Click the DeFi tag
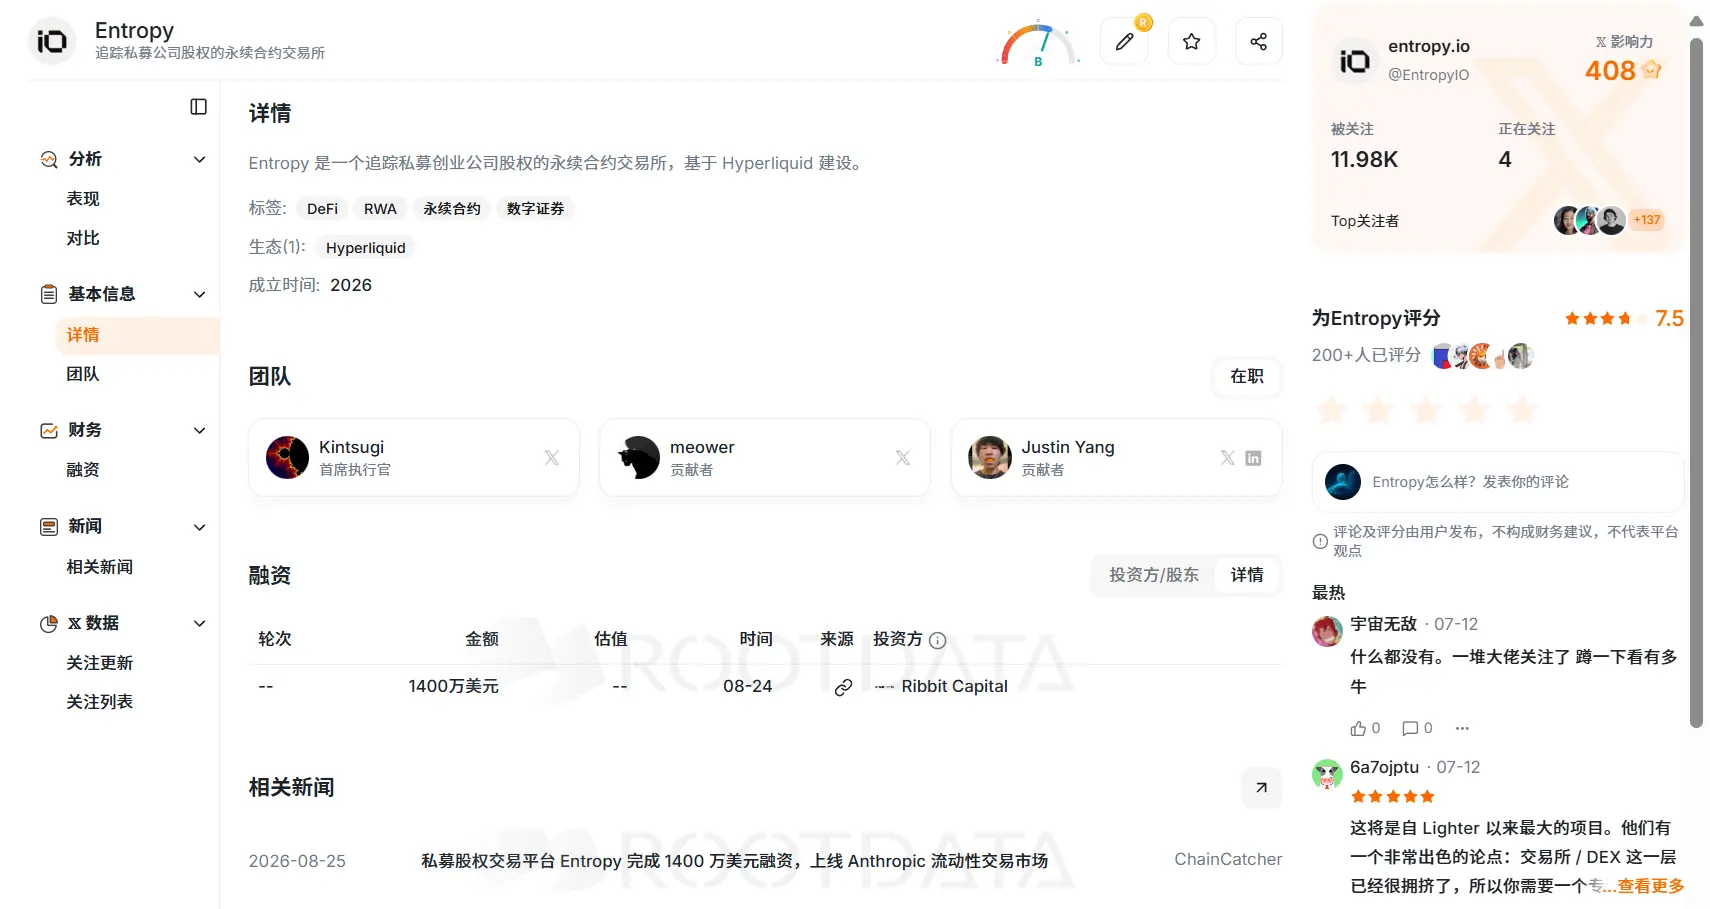This screenshot has width=1710, height=909. tap(322, 209)
